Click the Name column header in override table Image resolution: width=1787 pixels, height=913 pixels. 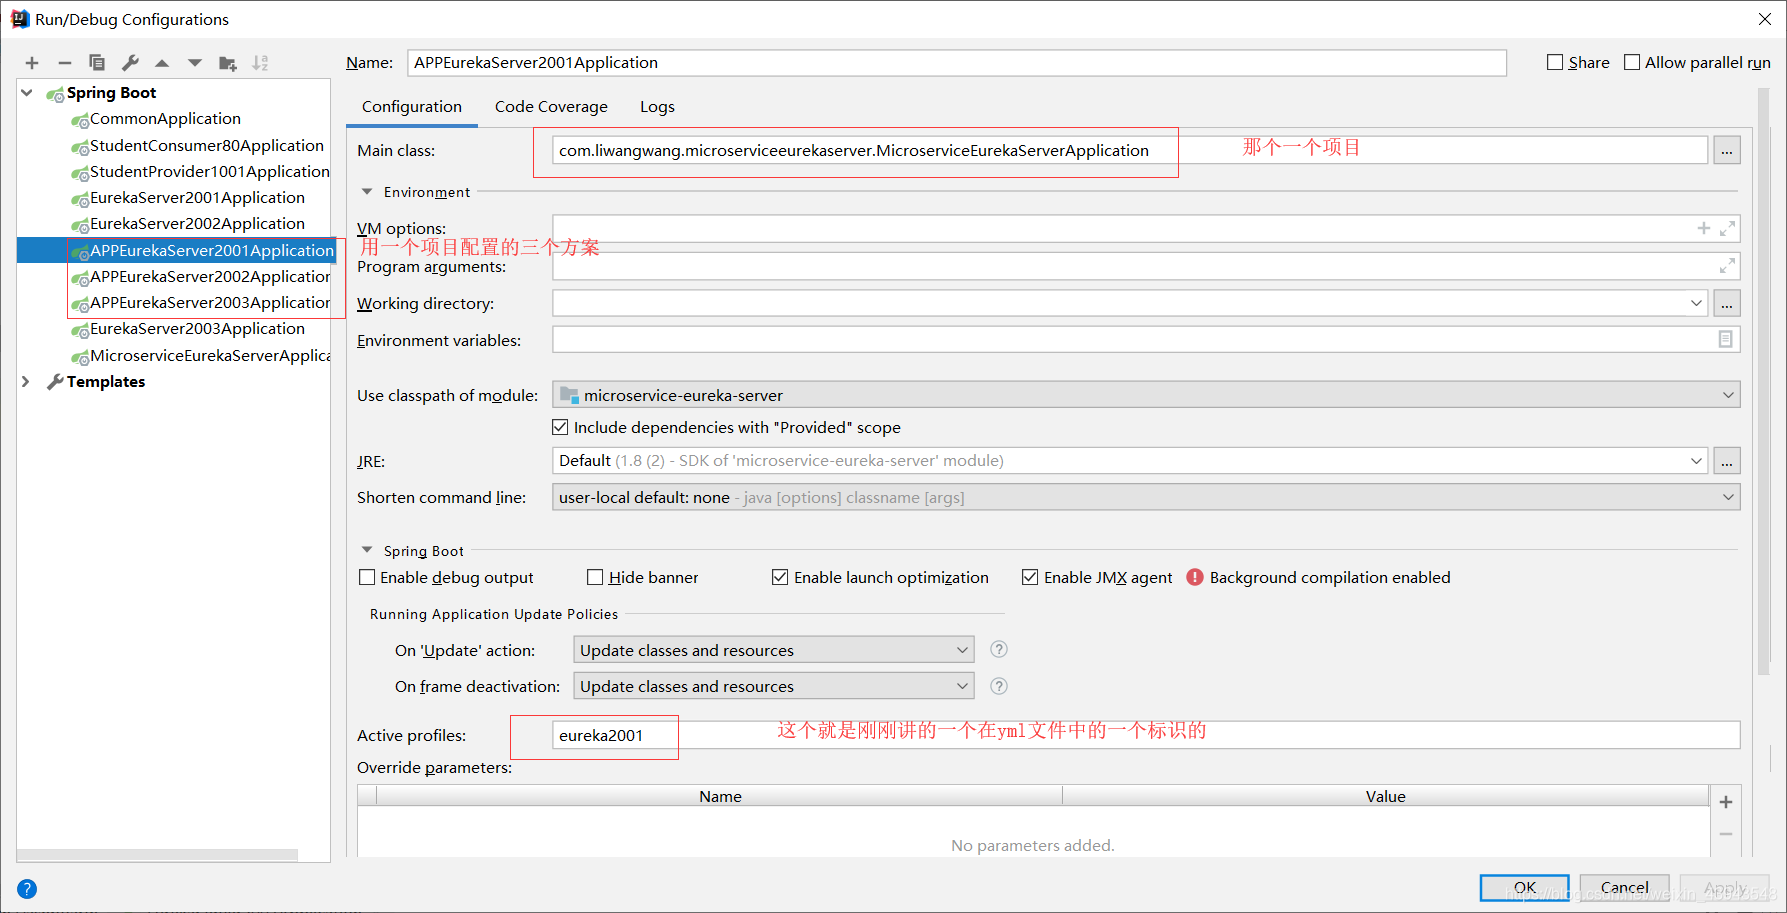click(720, 796)
